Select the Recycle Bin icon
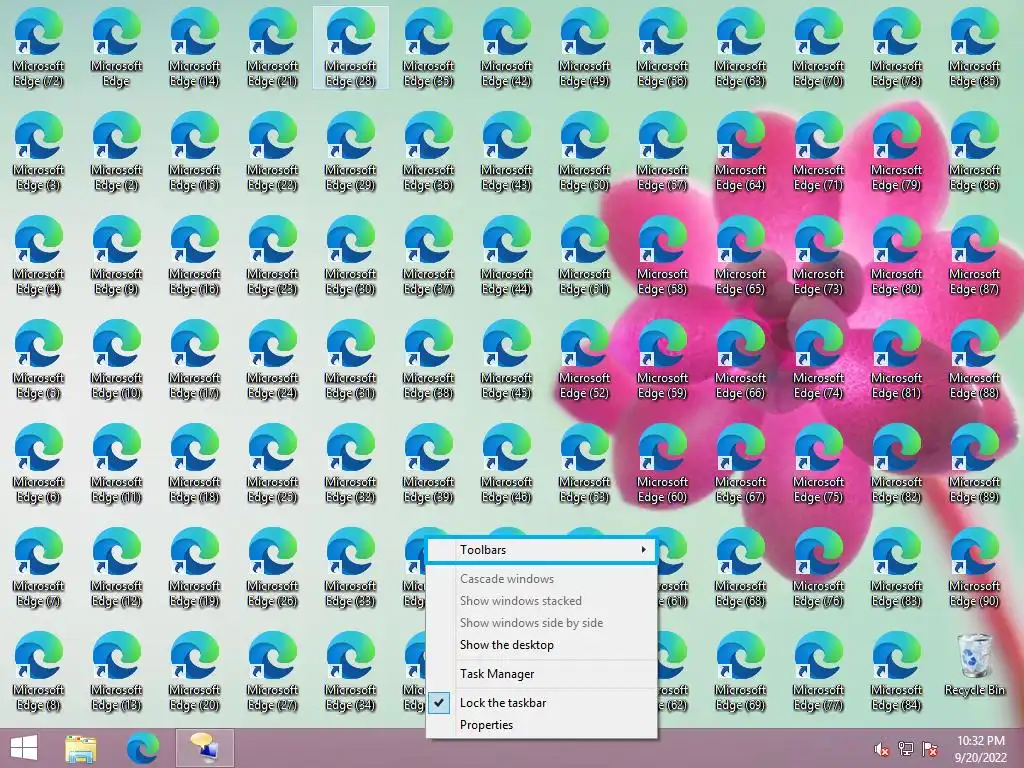The image size is (1024, 768). [974, 664]
